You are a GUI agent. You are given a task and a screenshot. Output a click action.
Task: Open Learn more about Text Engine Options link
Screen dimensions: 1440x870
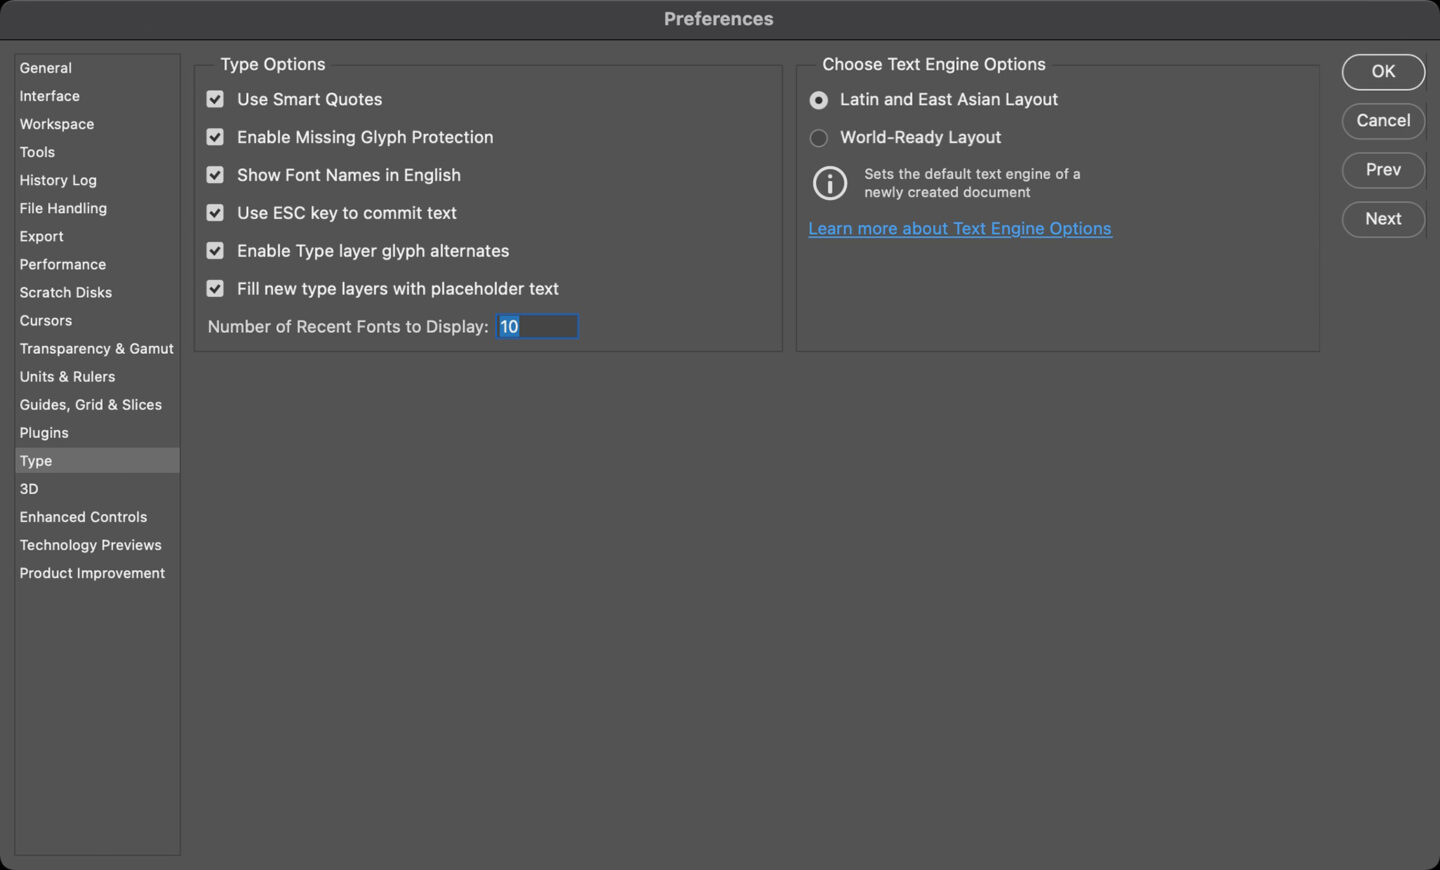tap(959, 229)
